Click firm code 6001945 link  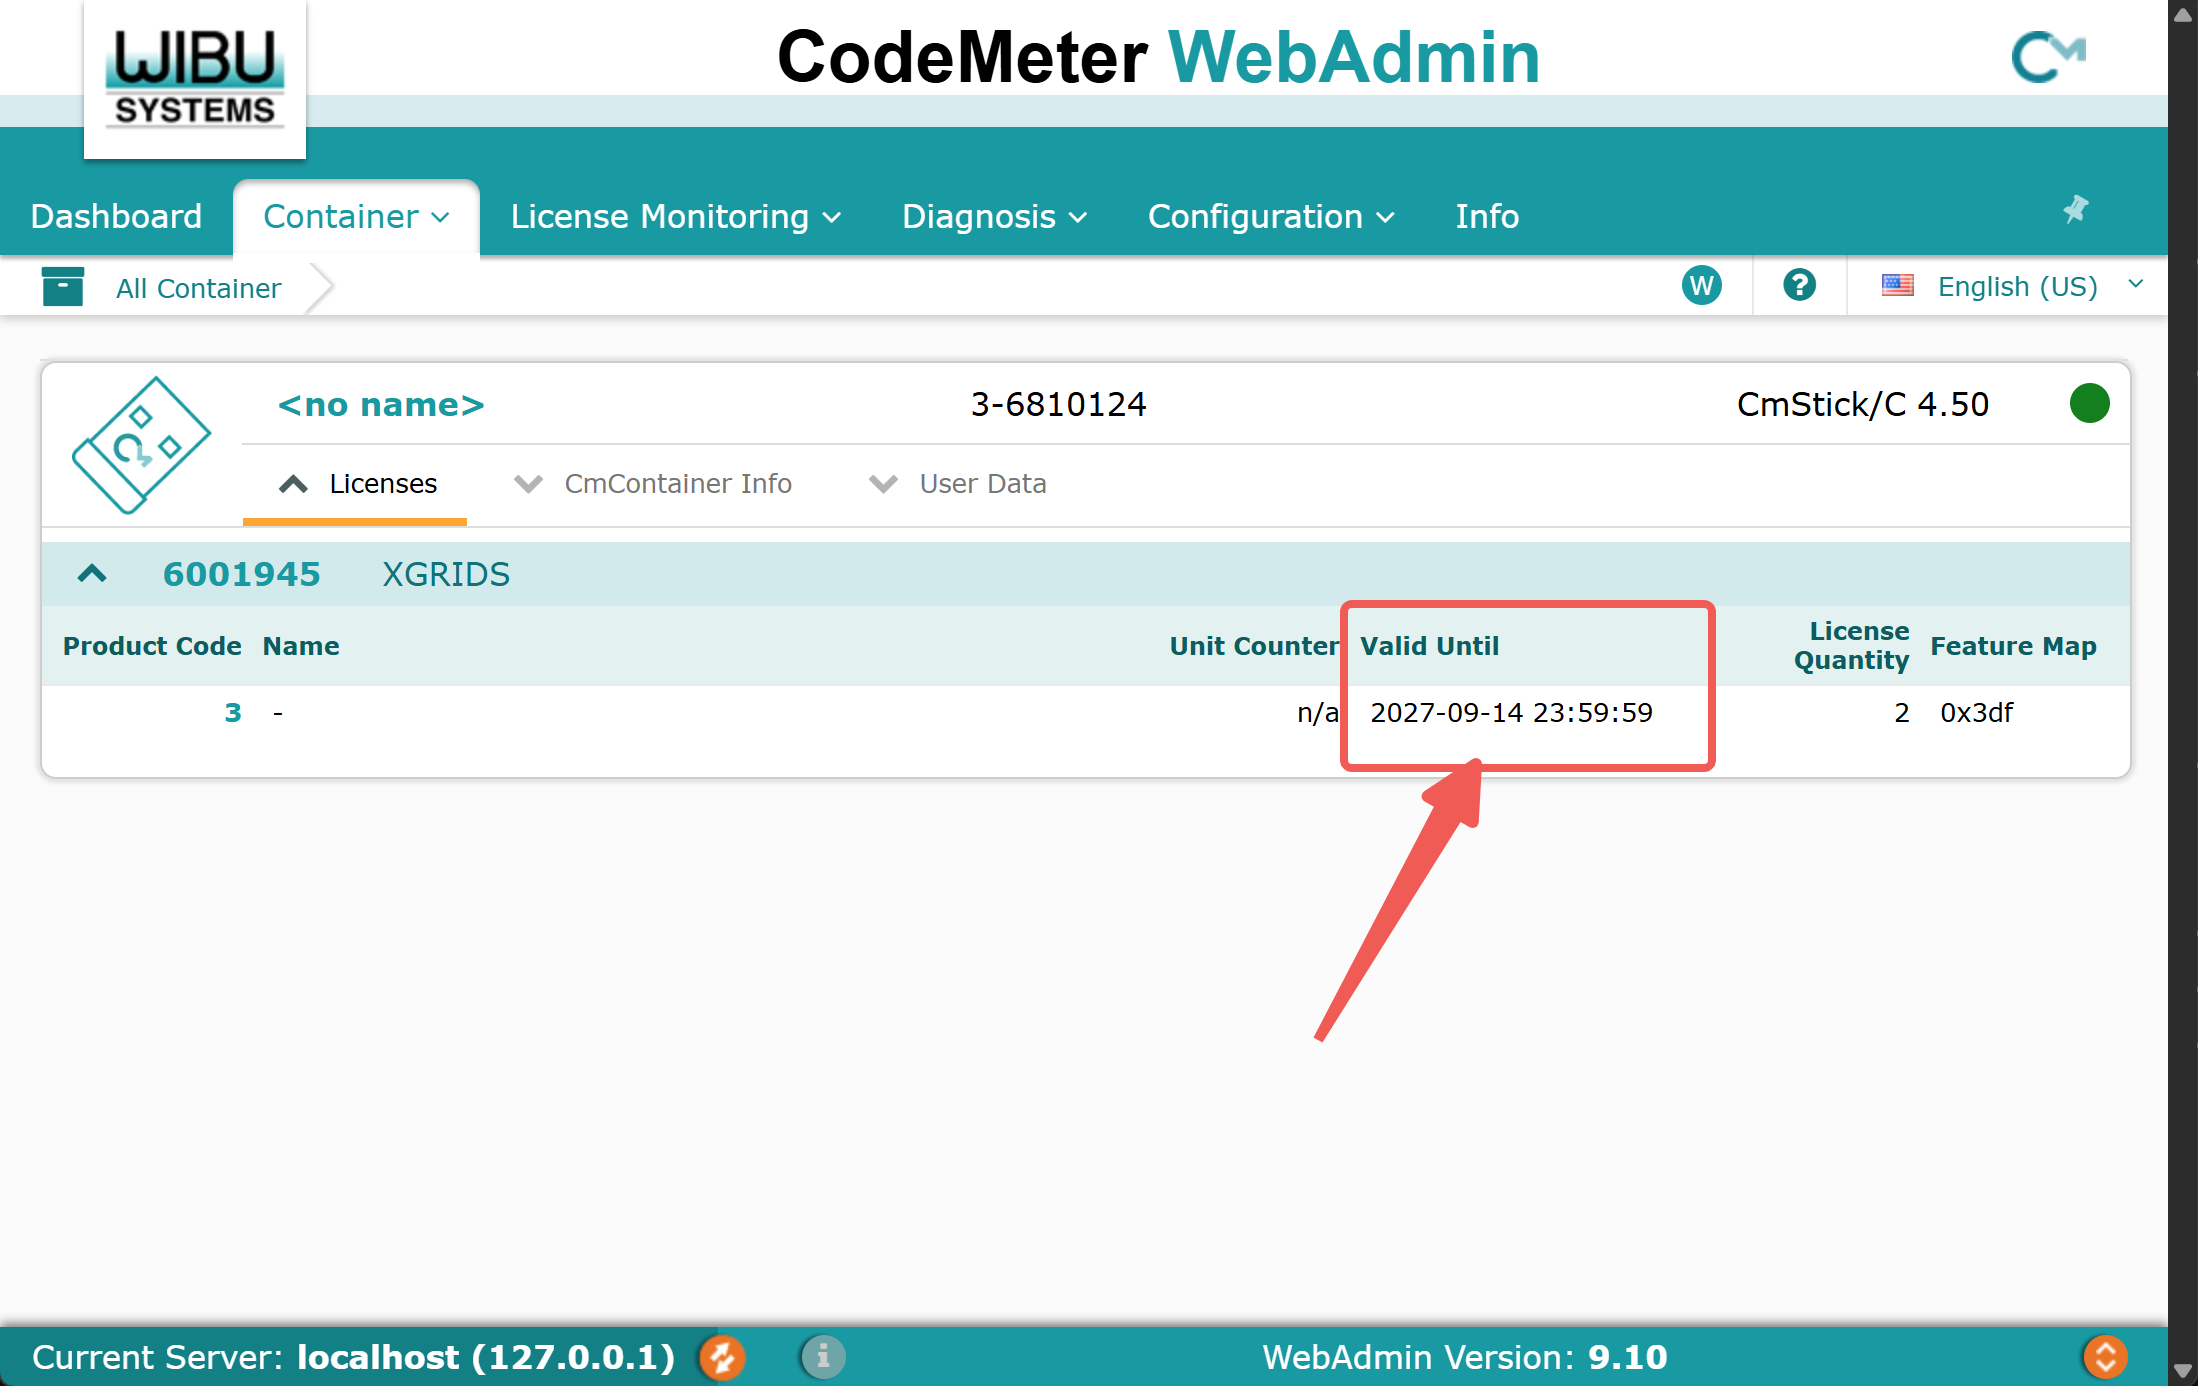click(241, 575)
